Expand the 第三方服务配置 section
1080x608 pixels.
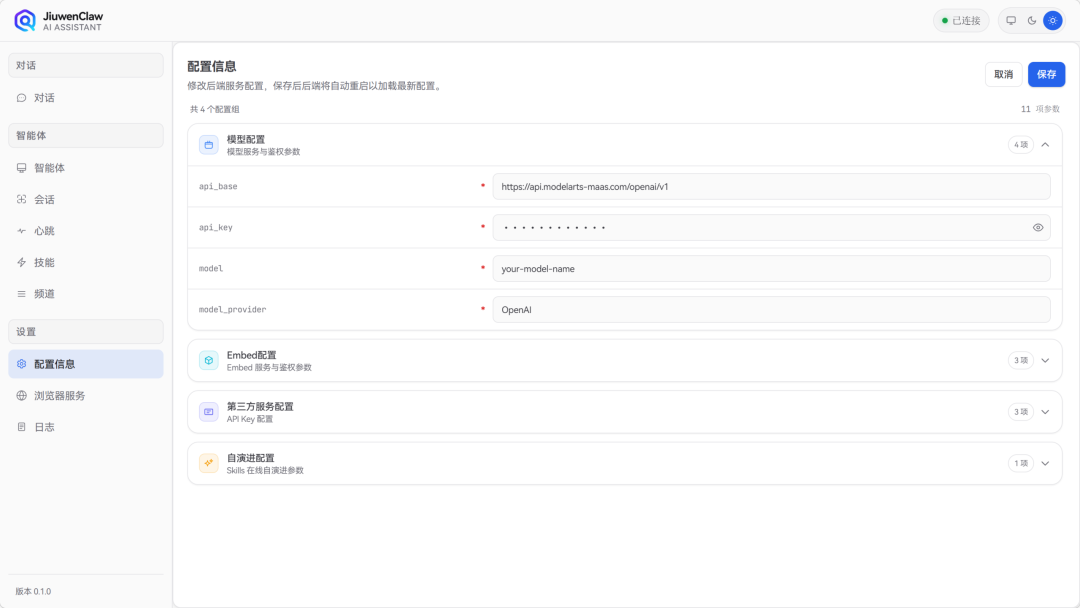pos(1045,411)
